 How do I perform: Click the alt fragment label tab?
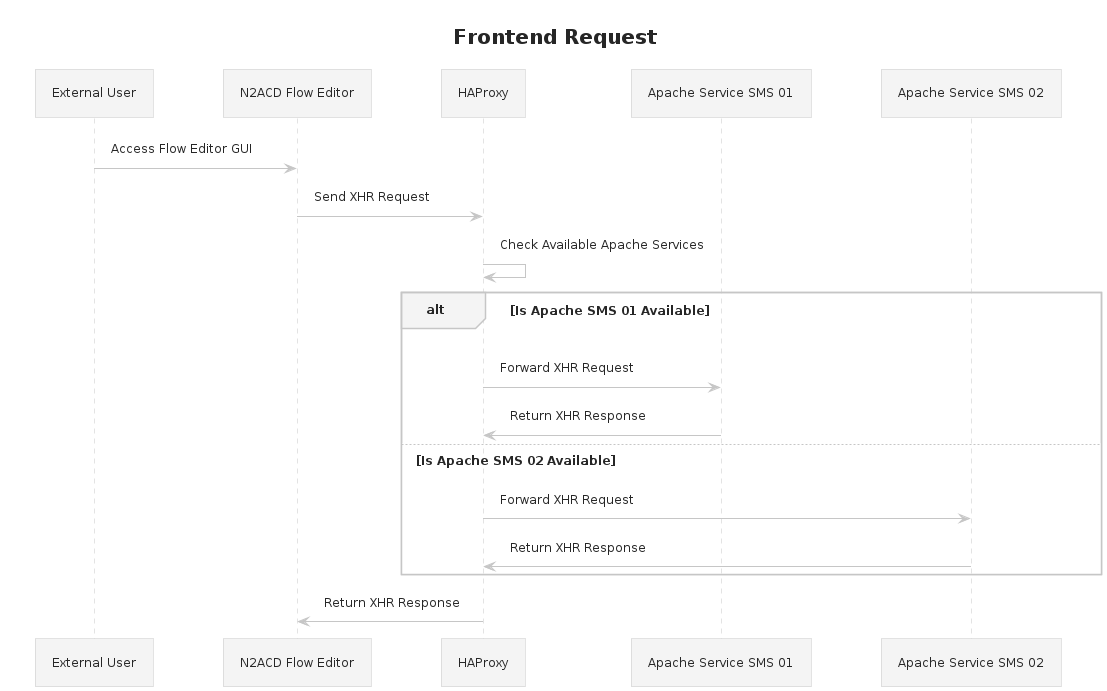436,310
